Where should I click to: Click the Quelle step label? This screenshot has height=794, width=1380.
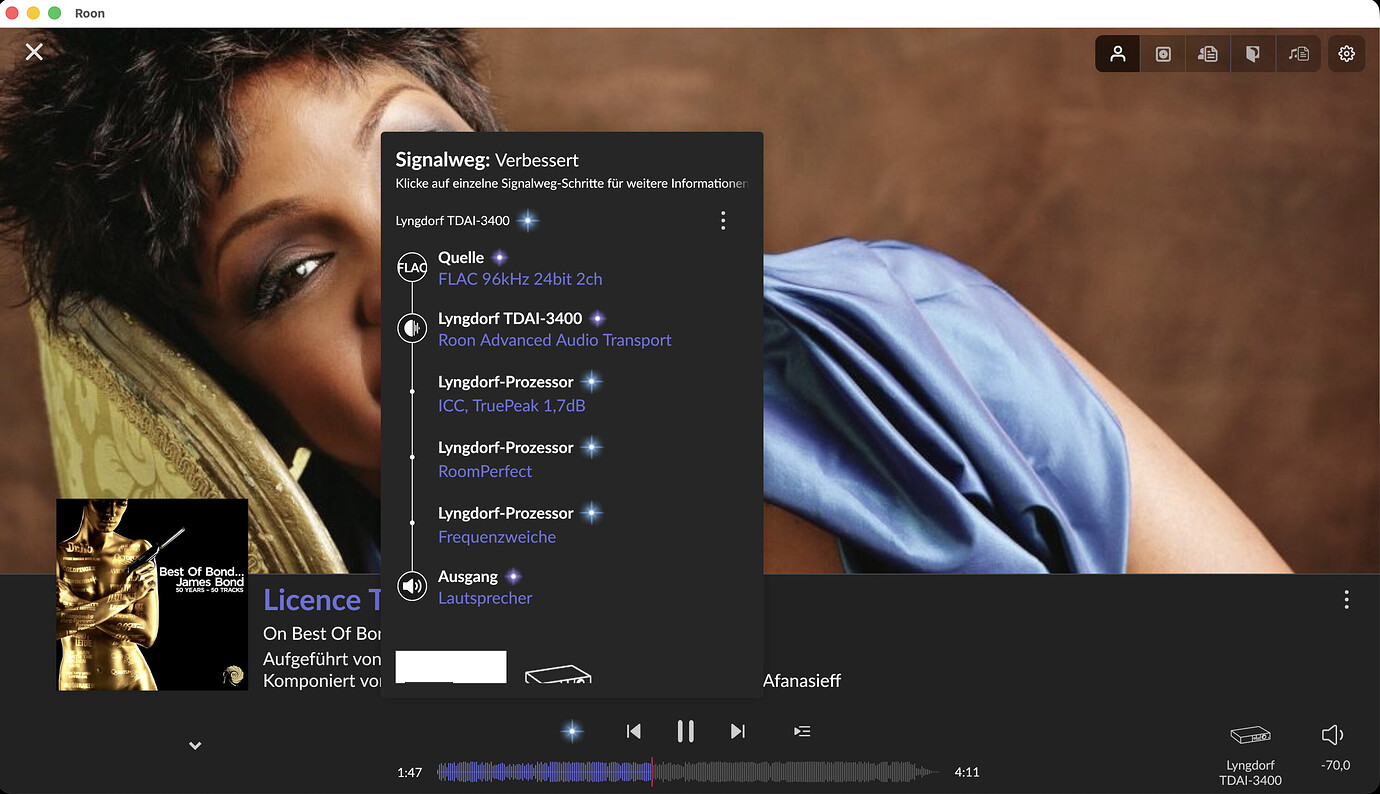pos(461,258)
